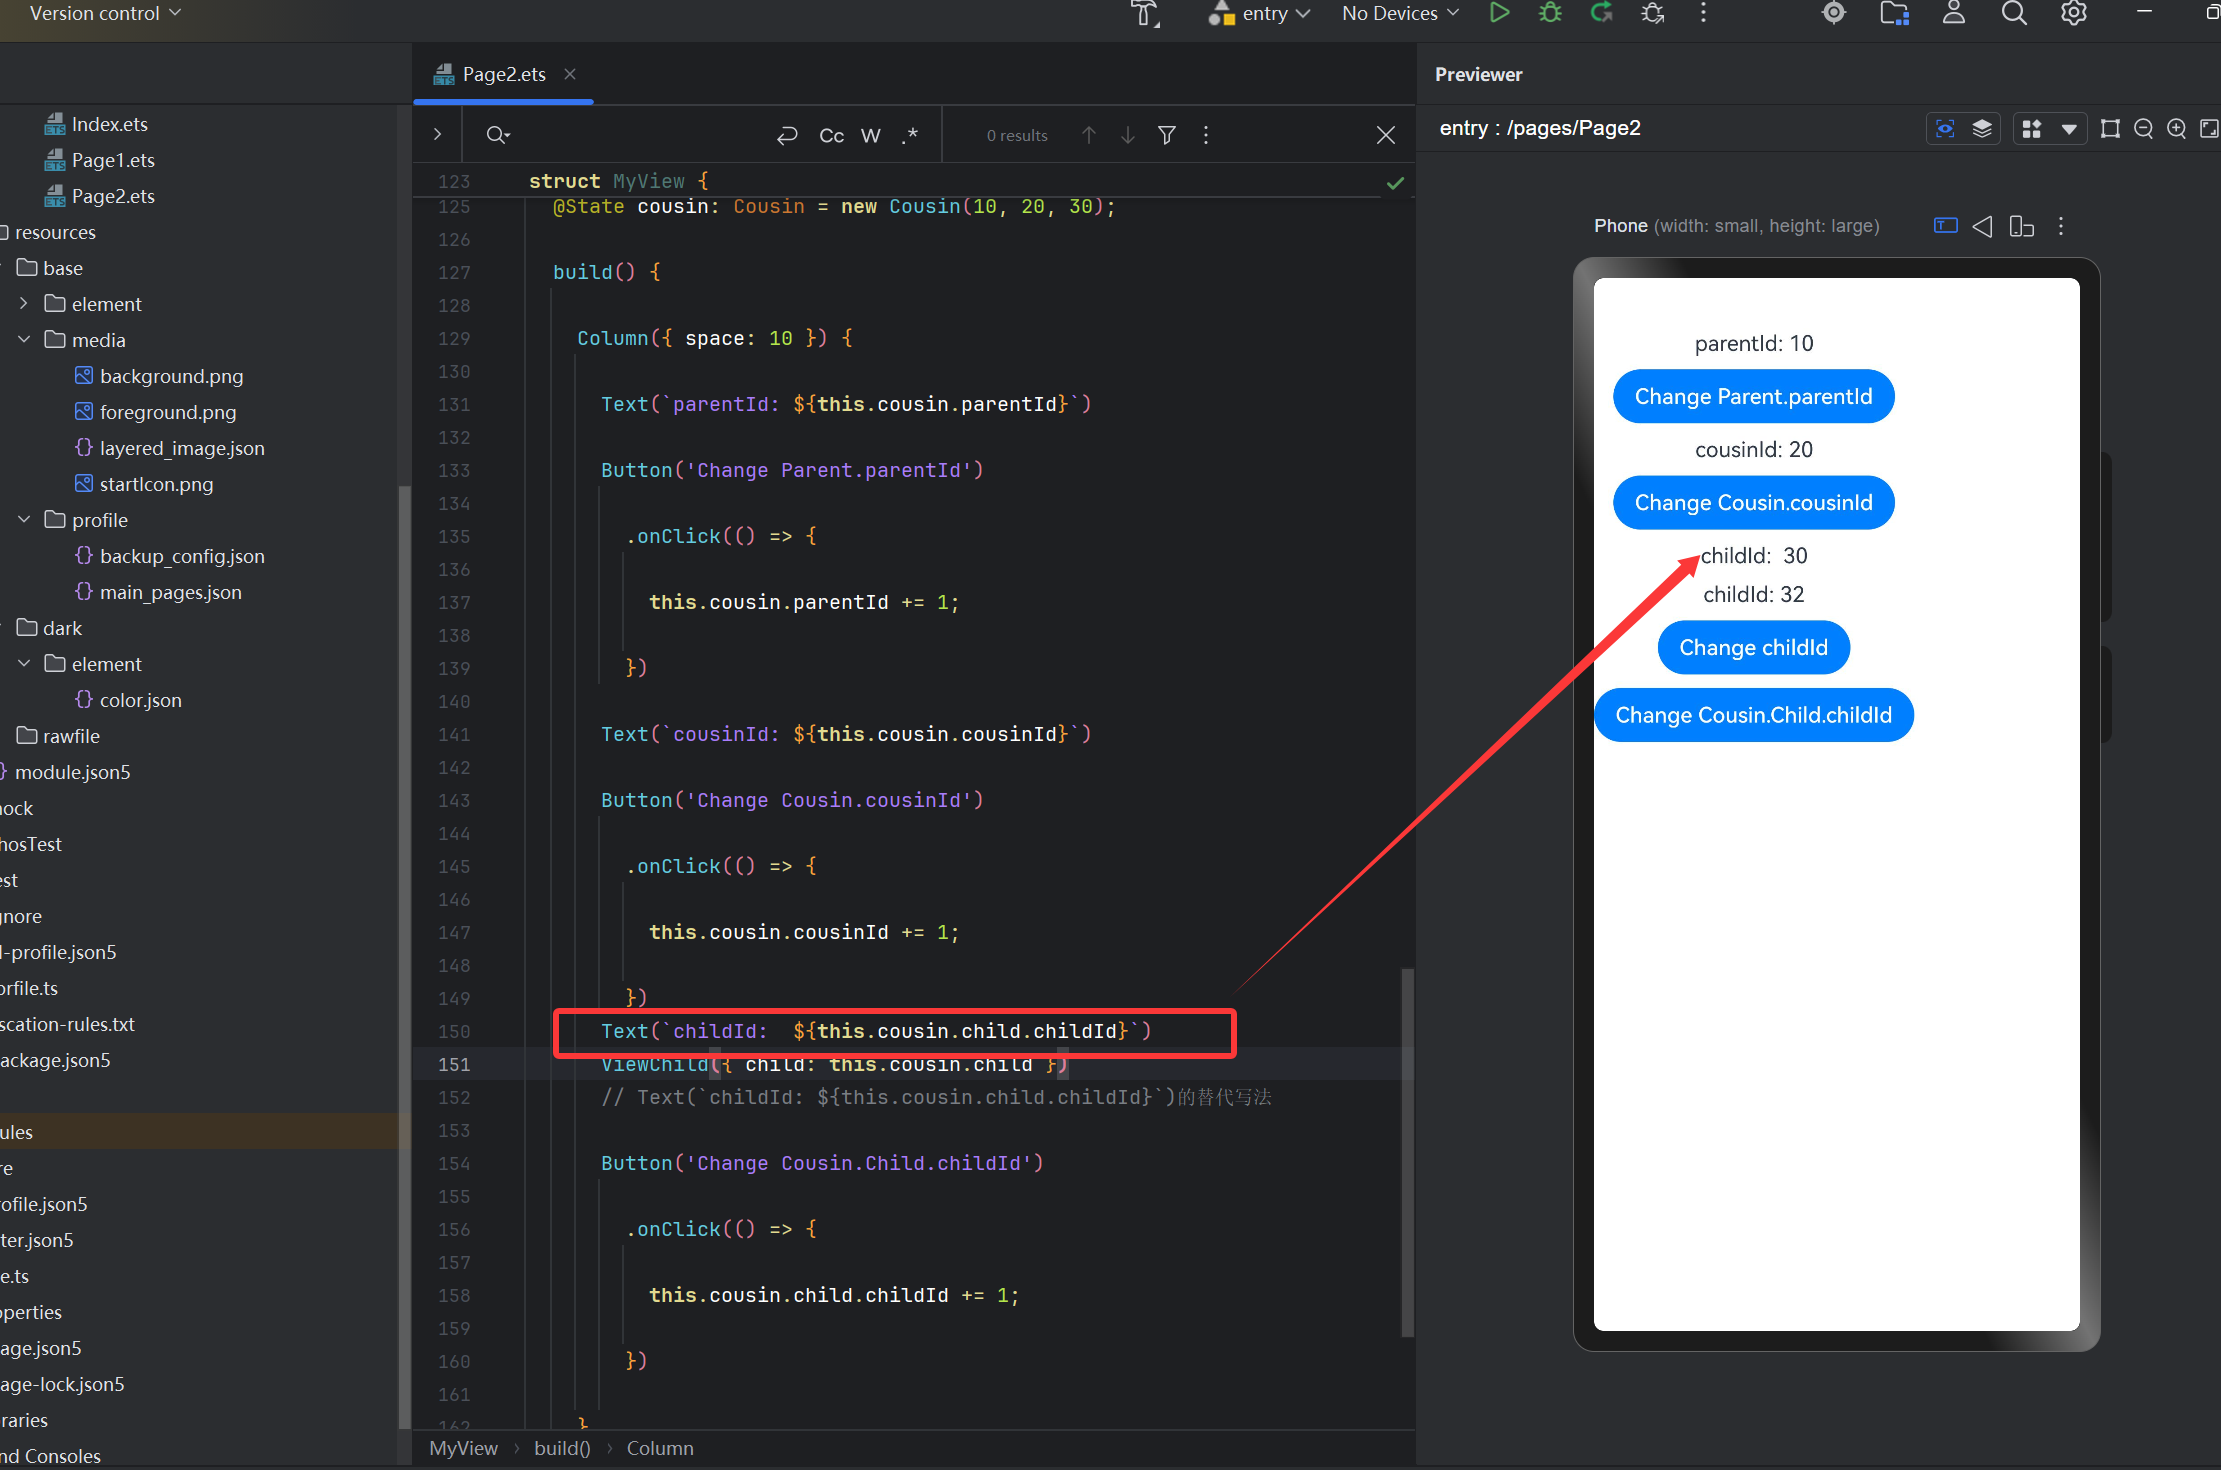Click the search history magnifier in find bar
Image resolution: width=2221 pixels, height=1470 pixels.
tap(498, 135)
